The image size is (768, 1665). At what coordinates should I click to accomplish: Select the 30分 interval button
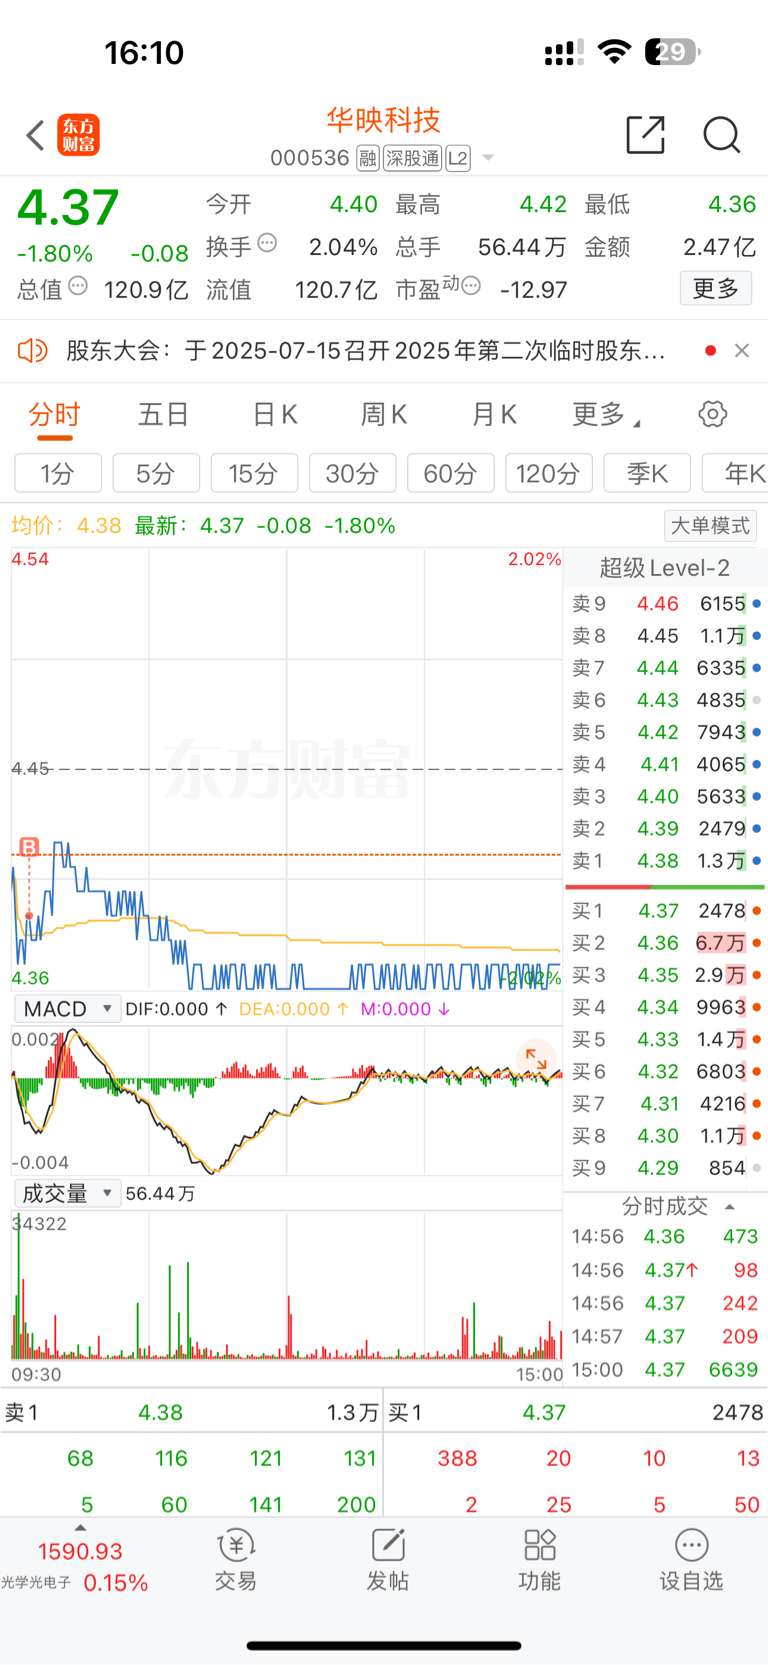[352, 473]
